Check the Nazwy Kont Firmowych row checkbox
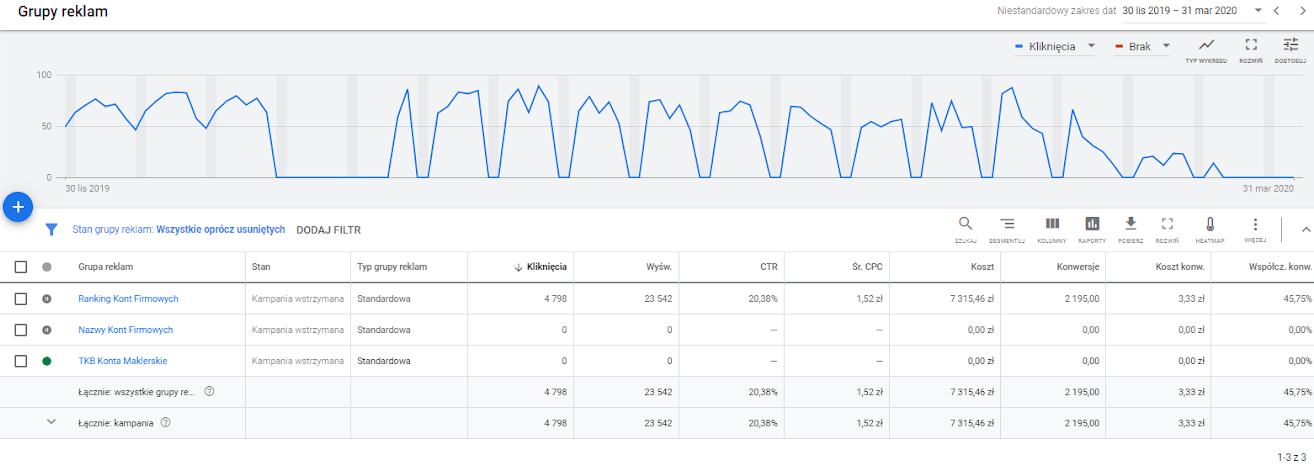This screenshot has width=1314, height=474. click(x=21, y=330)
